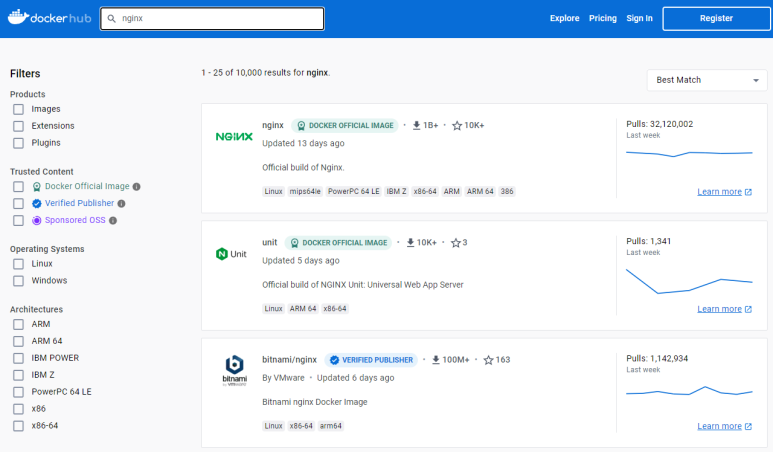Select the x86 architecture checkbox
The width and height of the screenshot is (773, 452).
[18, 409]
